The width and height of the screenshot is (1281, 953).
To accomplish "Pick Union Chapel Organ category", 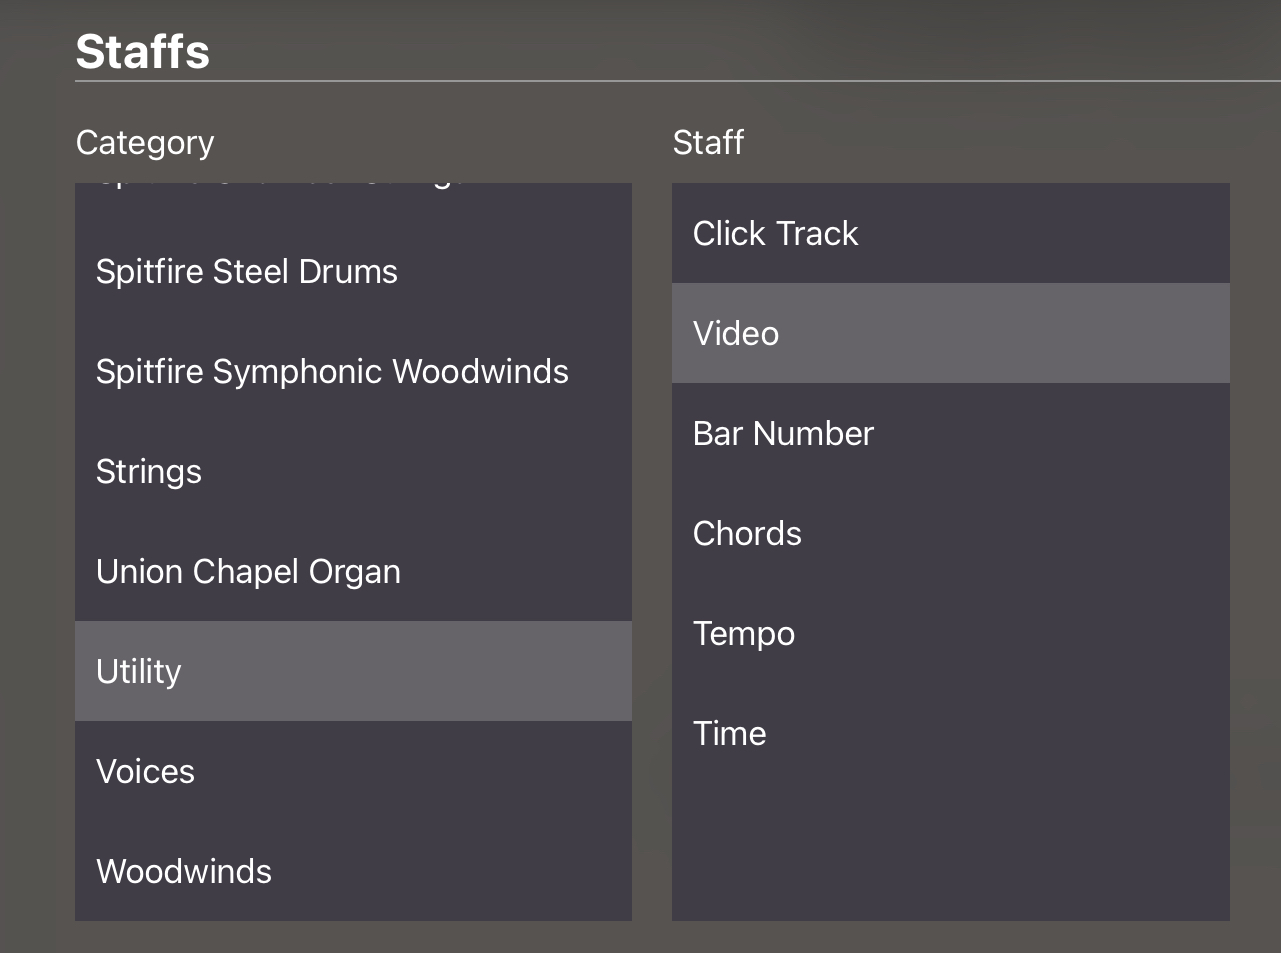I will point(353,571).
